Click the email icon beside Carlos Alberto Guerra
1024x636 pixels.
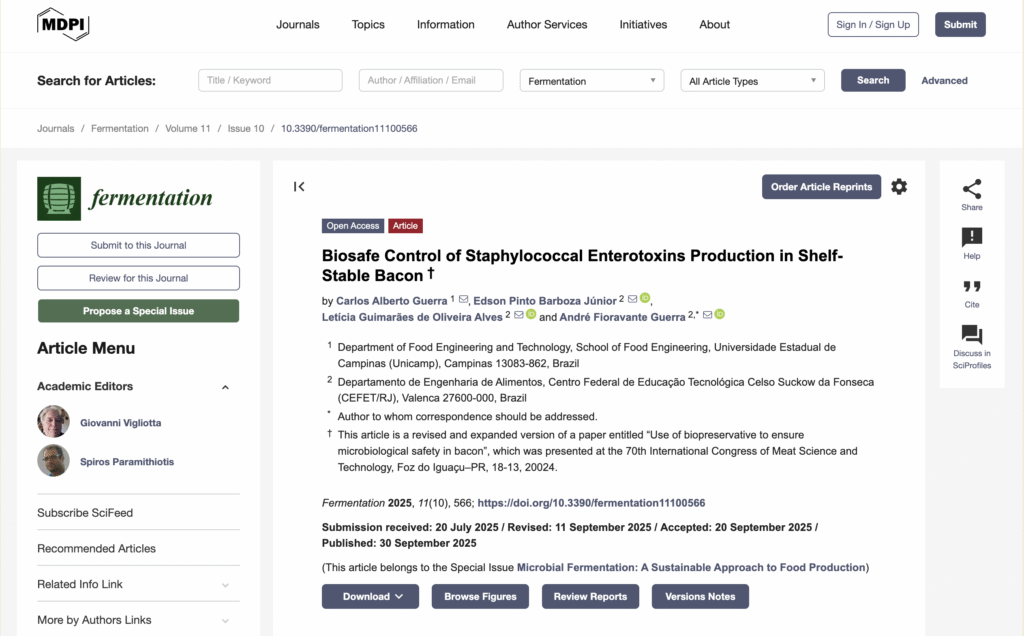463,300
